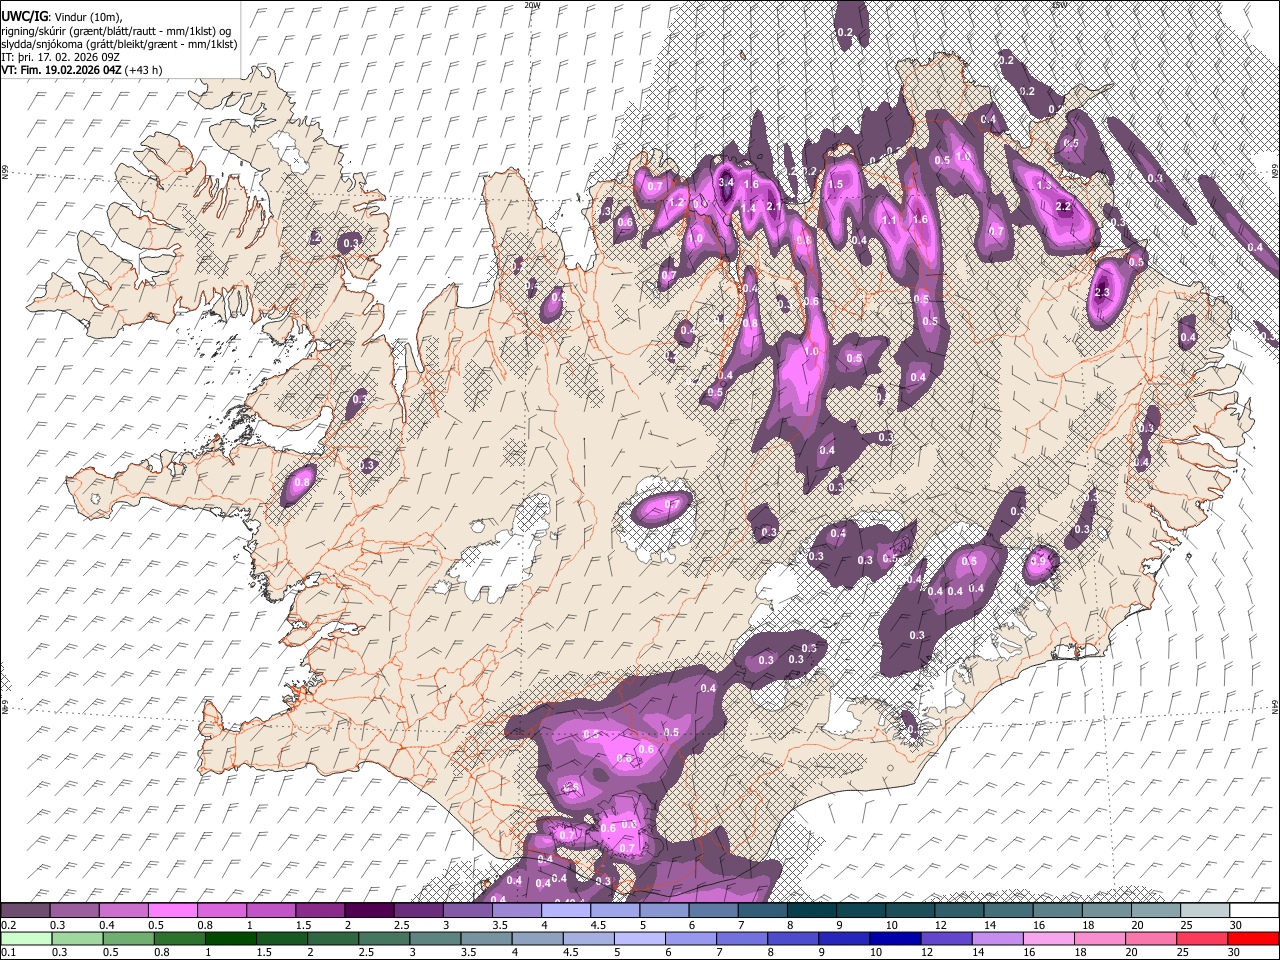Select the dark teal swatch at top-row 8
The image size is (1280, 960).
pos(812,911)
